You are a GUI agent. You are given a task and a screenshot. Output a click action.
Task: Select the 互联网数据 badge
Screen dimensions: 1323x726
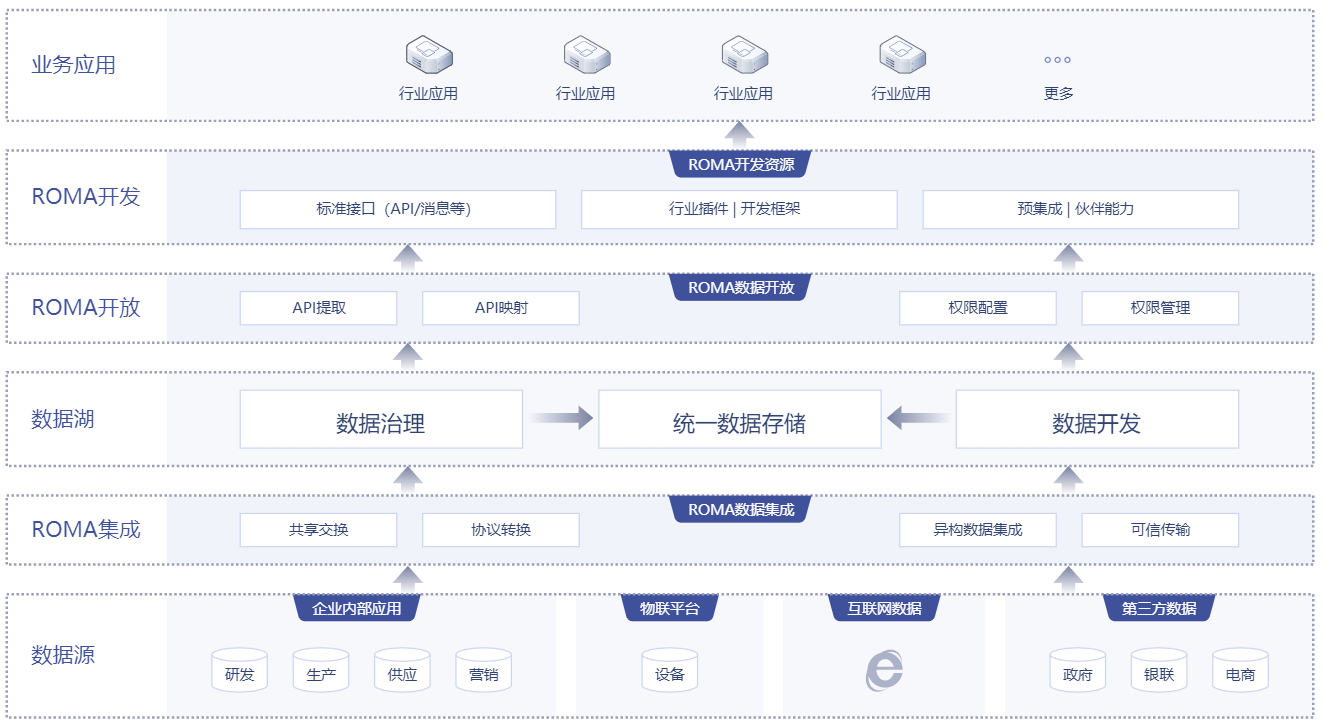pos(885,608)
